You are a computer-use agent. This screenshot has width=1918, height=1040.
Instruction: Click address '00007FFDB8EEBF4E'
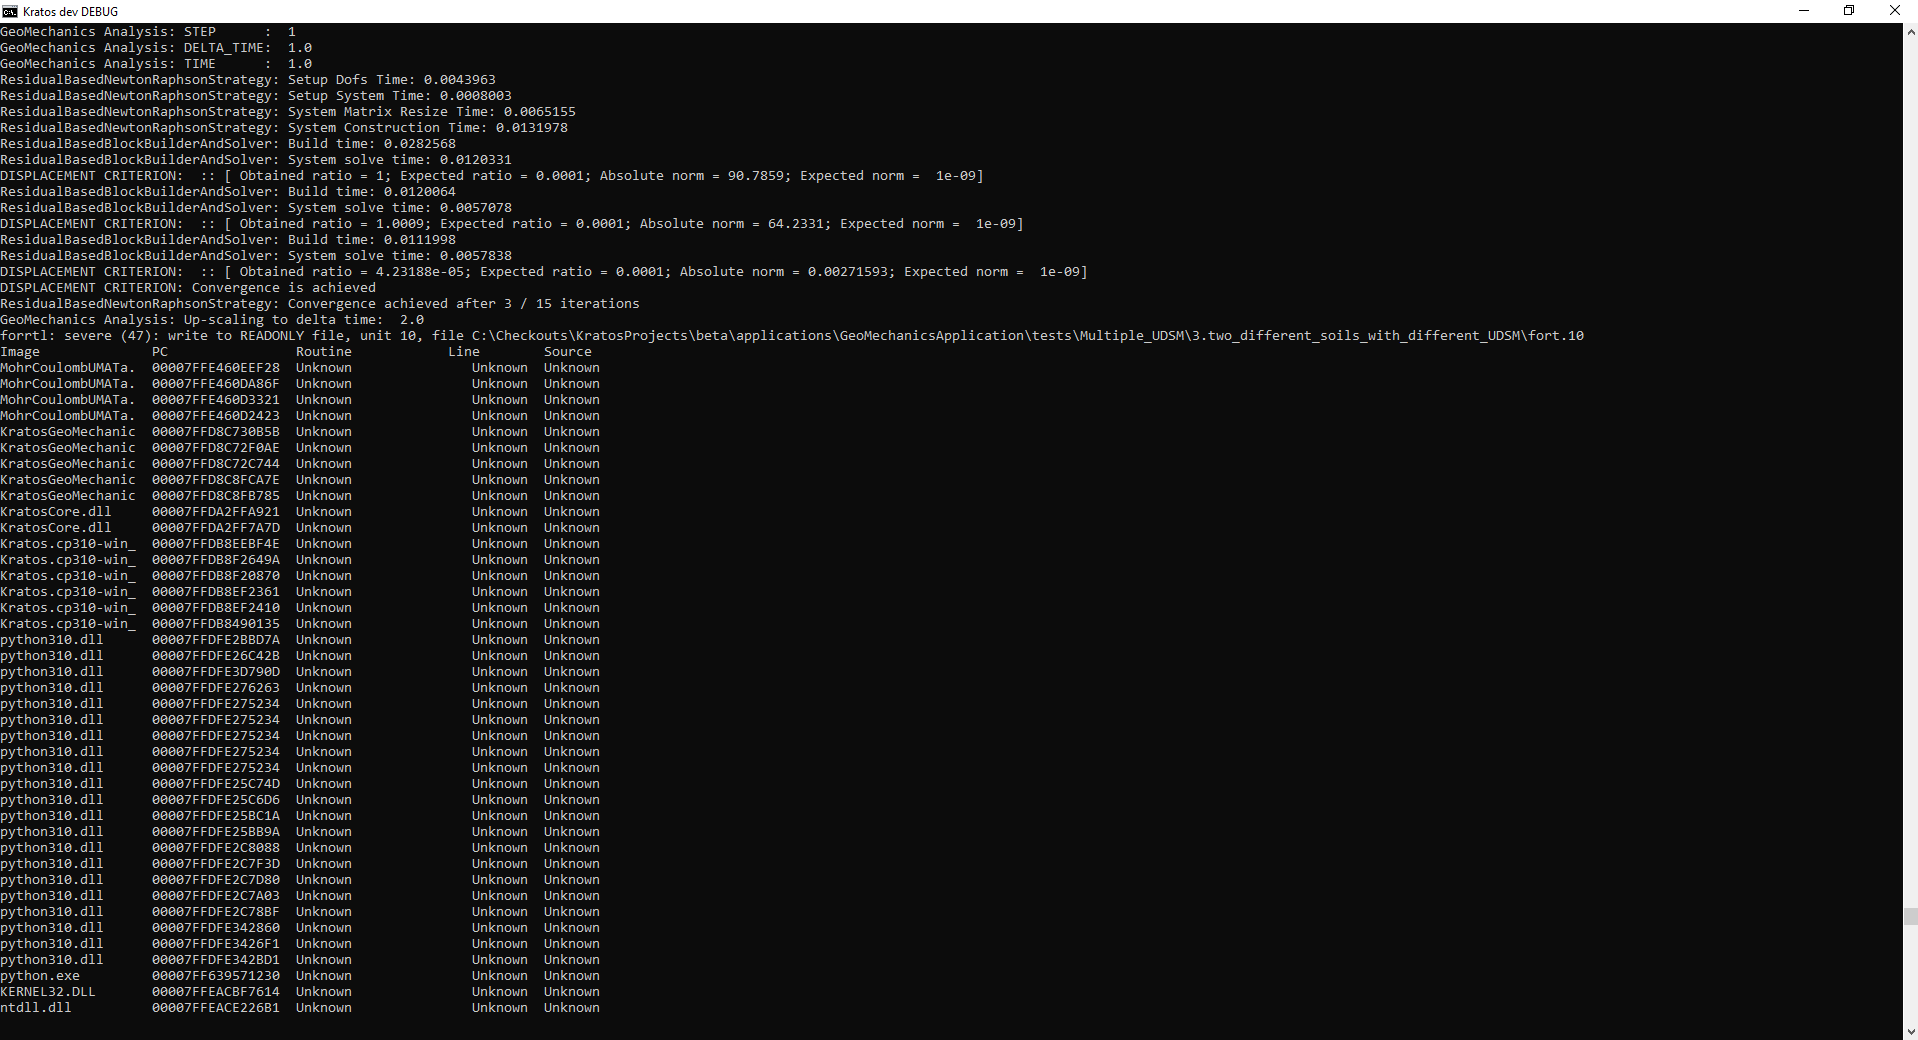point(216,544)
